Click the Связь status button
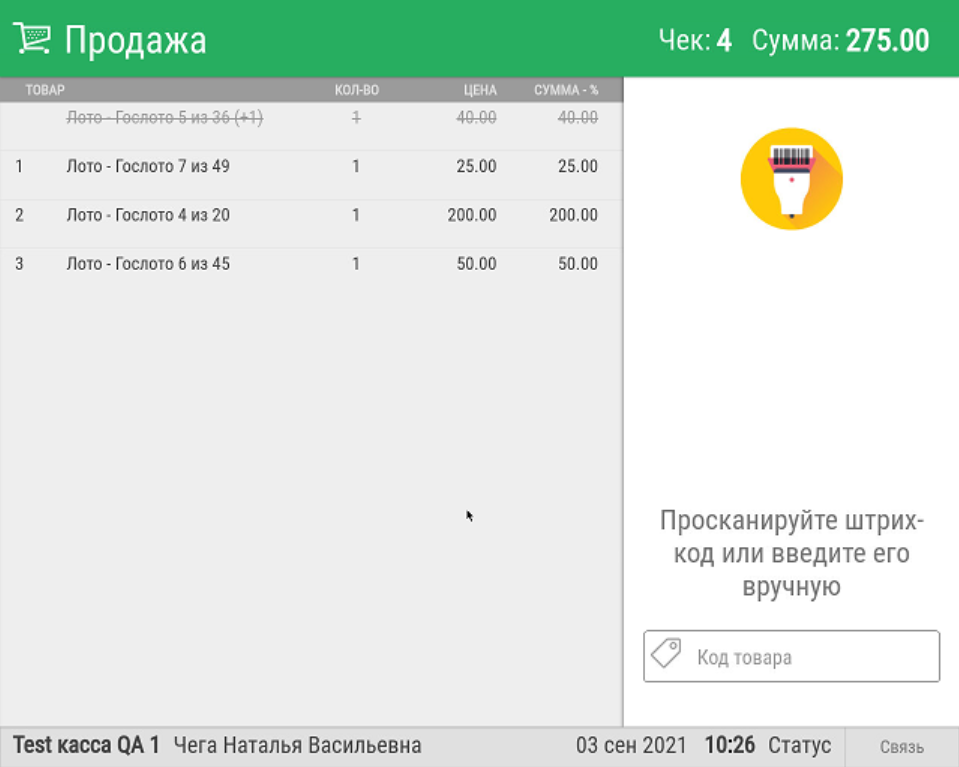Screen dimensions: 959x767 [x=902, y=747]
